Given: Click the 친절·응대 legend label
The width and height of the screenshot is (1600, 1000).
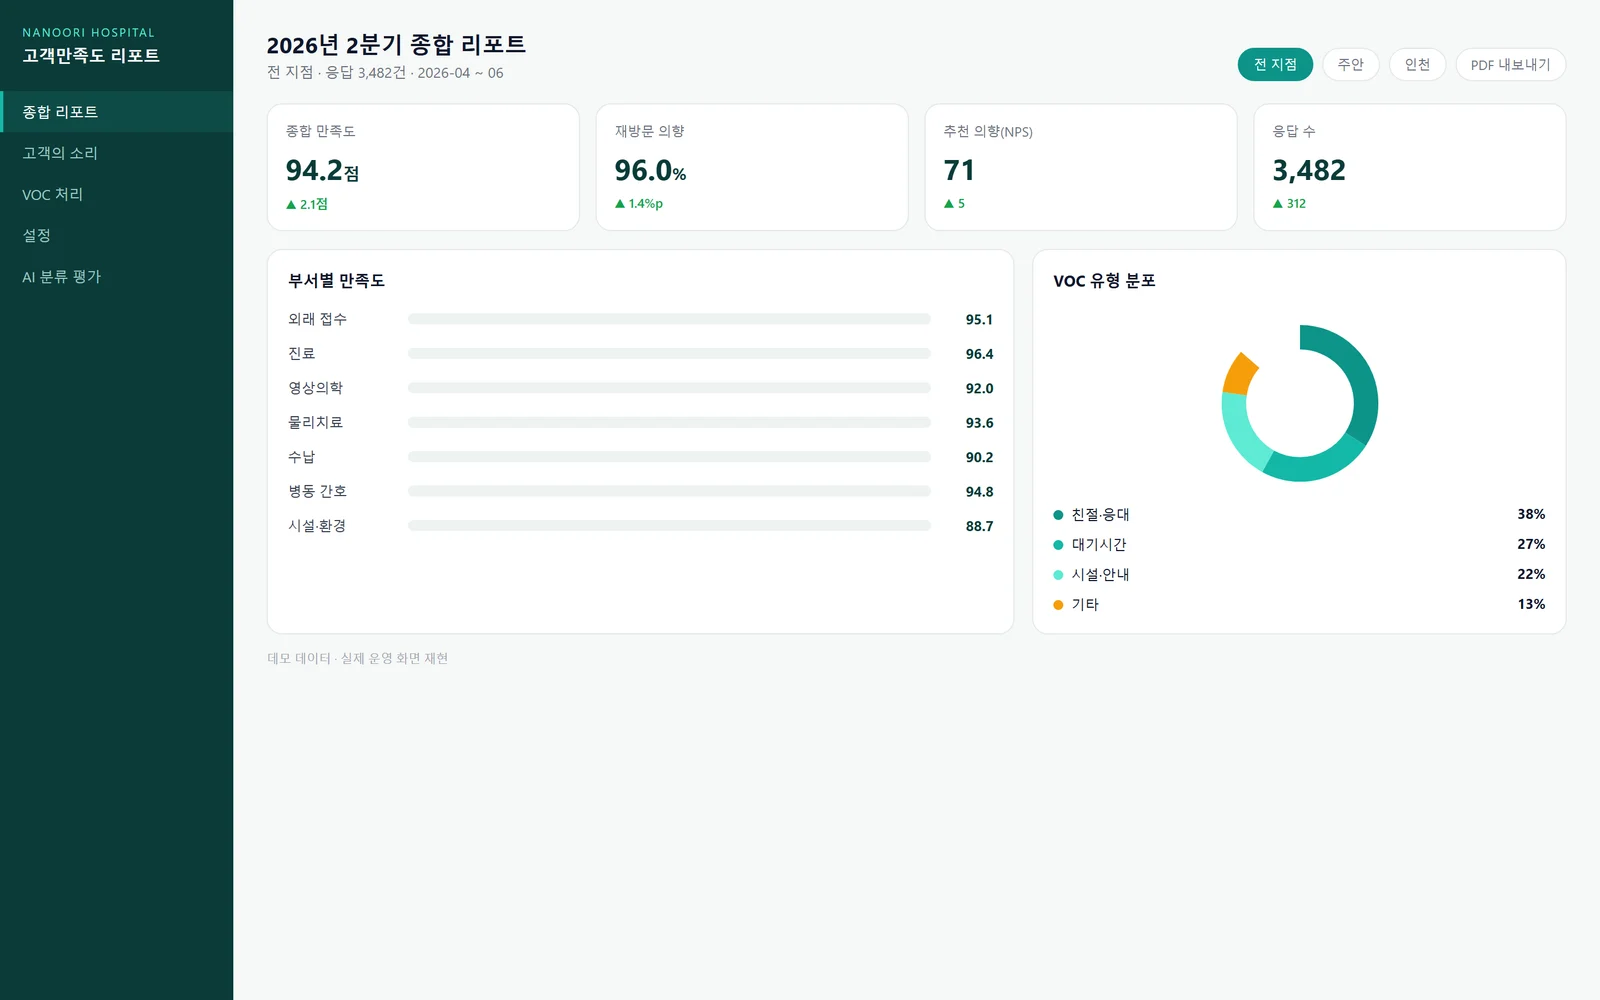Looking at the screenshot, I should tap(1100, 515).
